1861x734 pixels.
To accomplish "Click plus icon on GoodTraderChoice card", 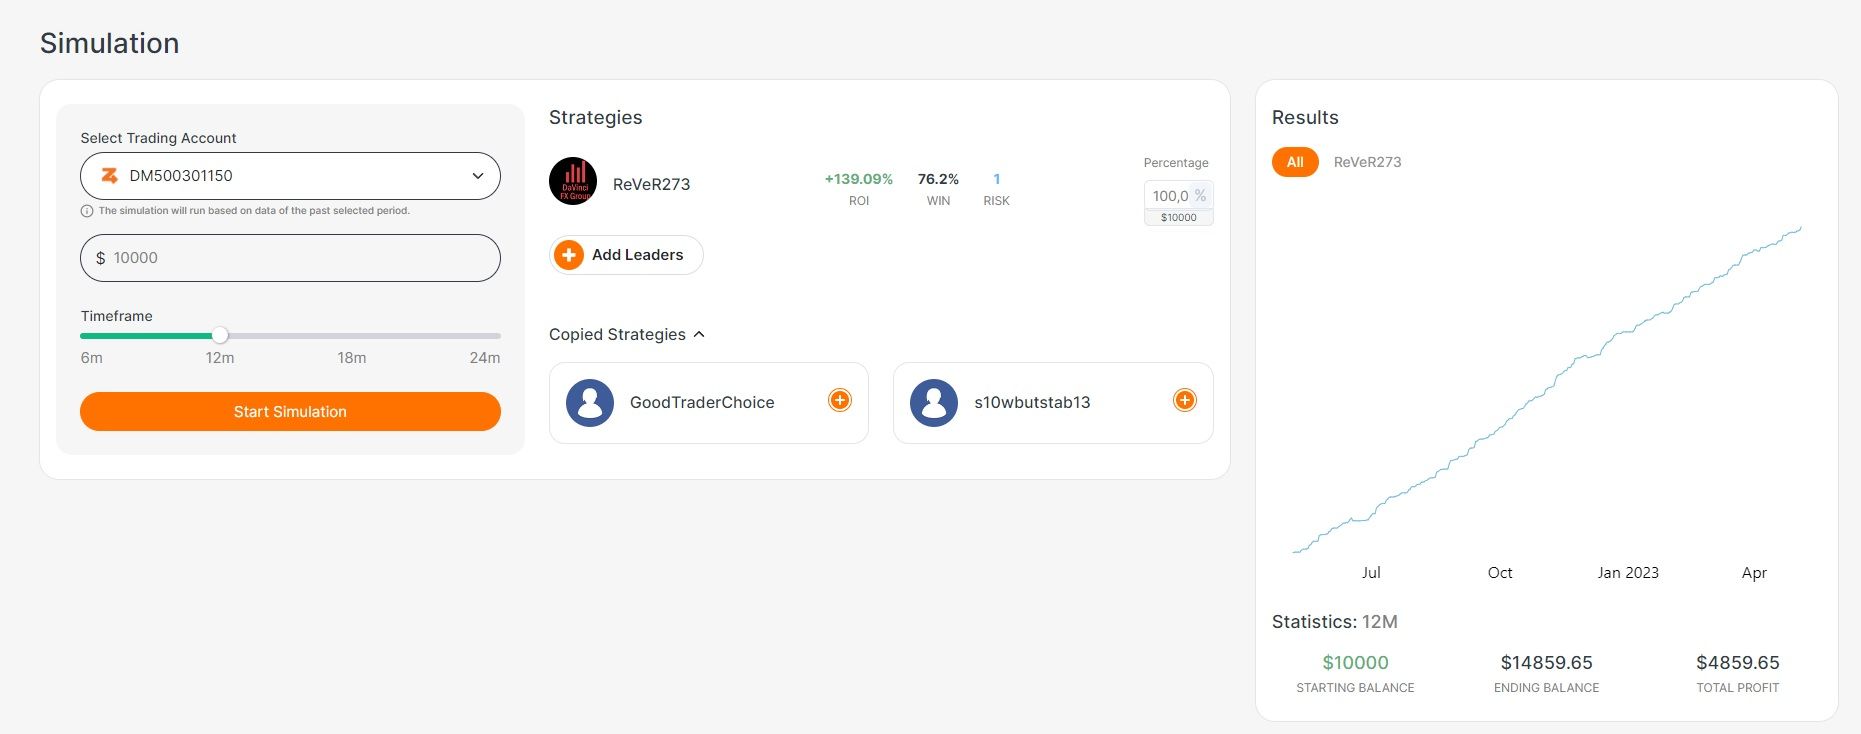I will pos(840,401).
